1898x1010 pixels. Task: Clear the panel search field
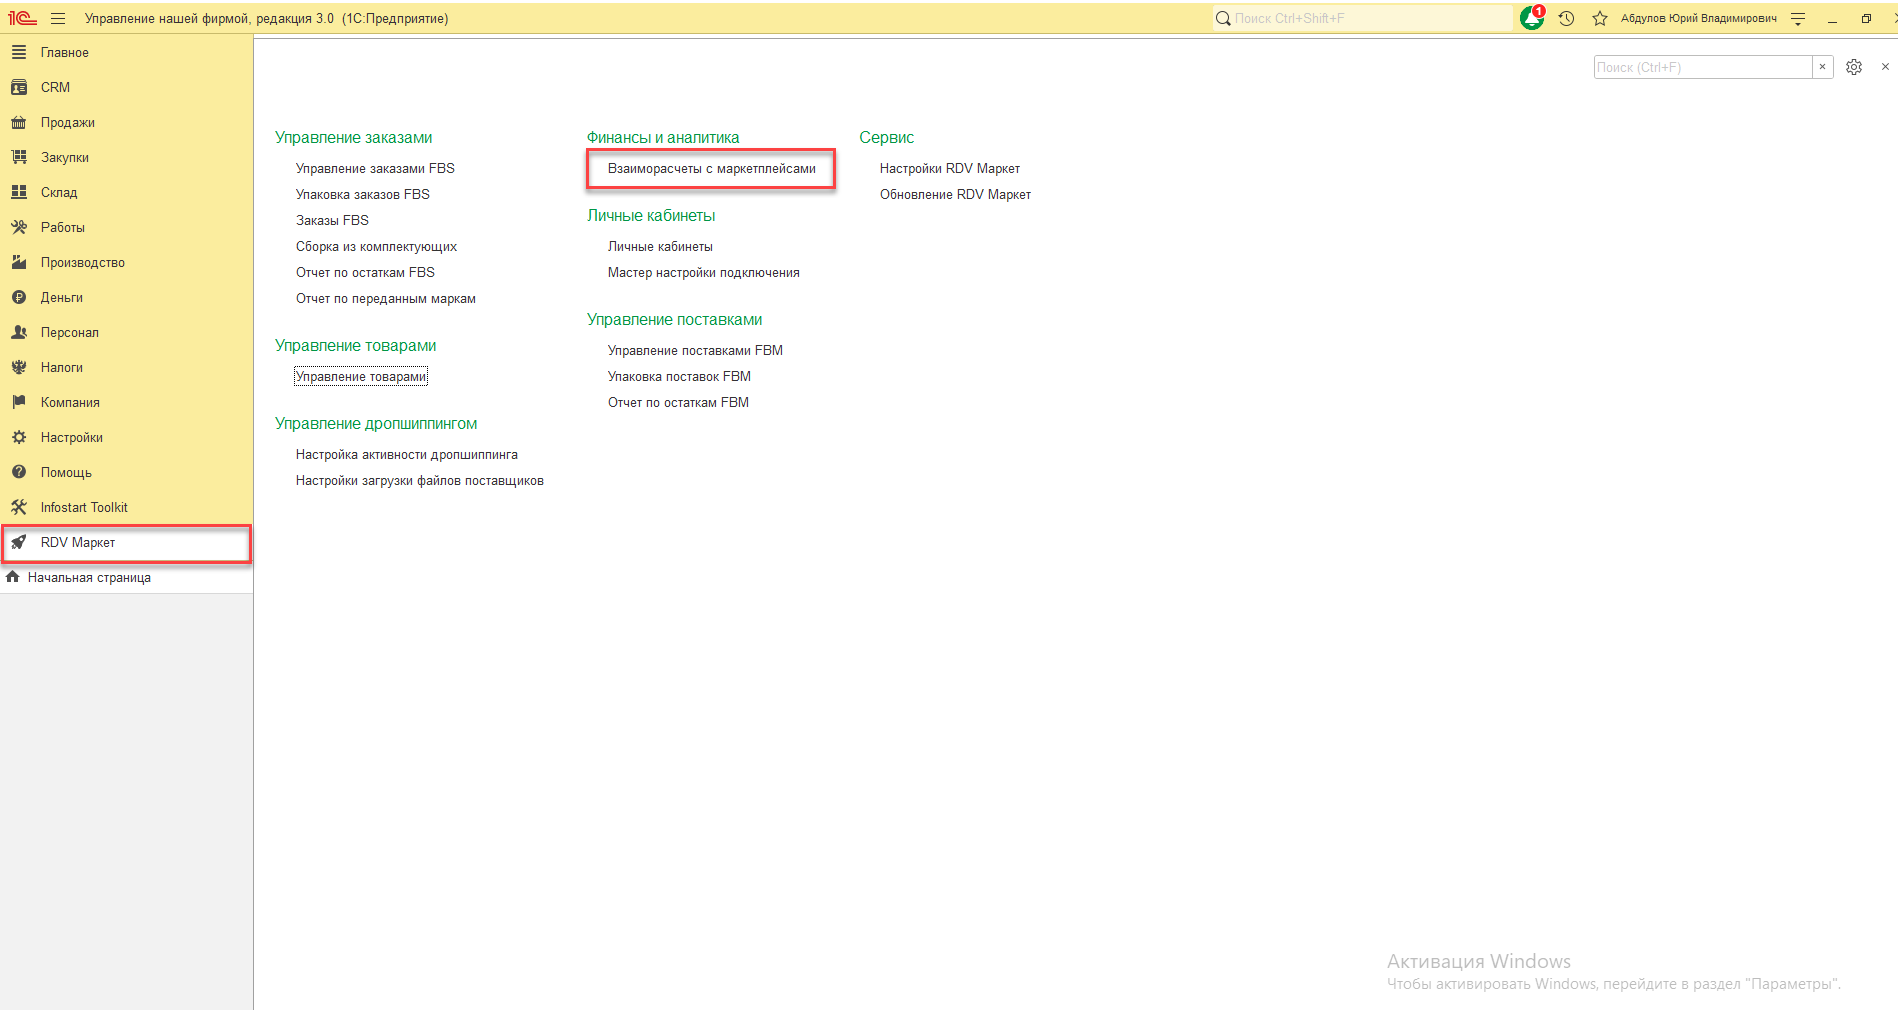(x=1823, y=67)
